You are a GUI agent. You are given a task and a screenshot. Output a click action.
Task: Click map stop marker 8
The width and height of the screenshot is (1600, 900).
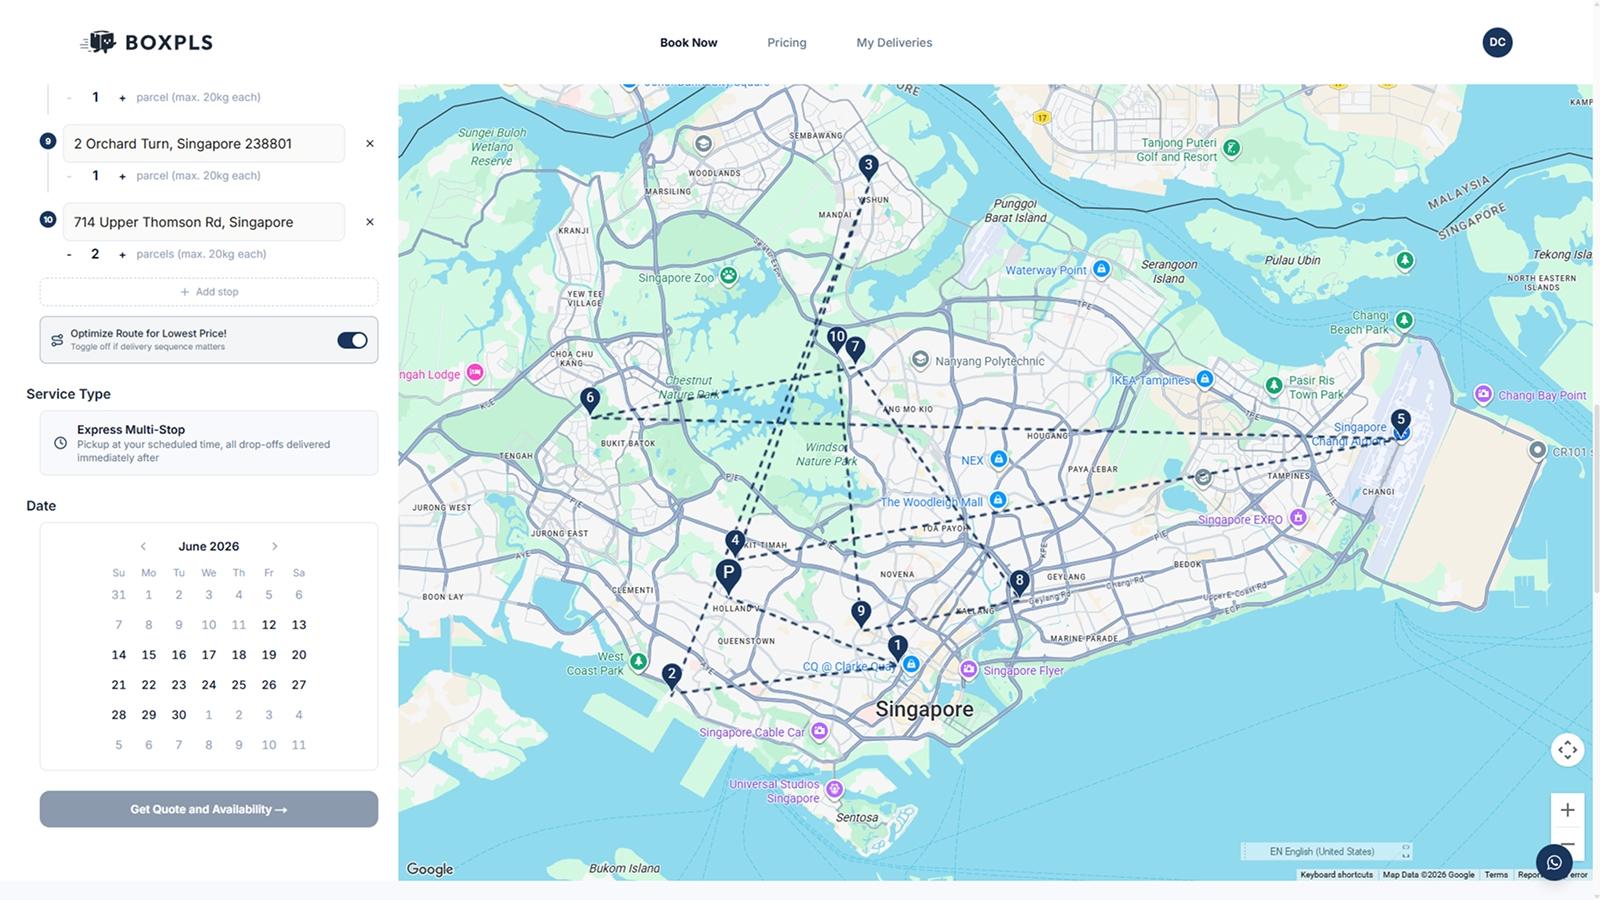coord(1019,582)
